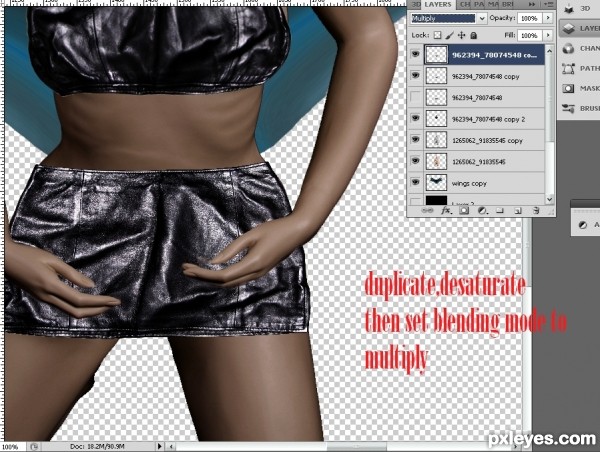
Task: Switch to the 3D tab
Action: [416, 4]
